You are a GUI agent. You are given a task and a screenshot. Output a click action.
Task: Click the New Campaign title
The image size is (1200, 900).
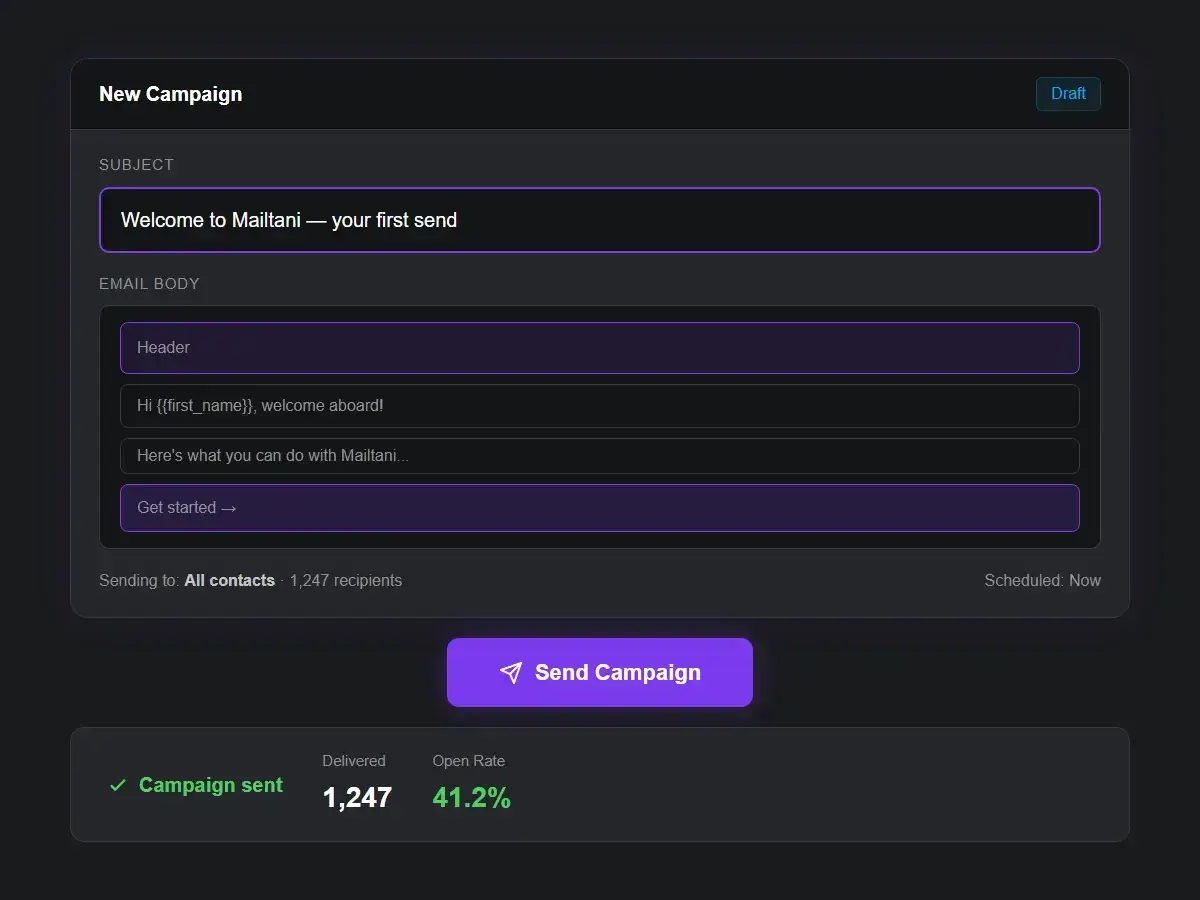[170, 94]
